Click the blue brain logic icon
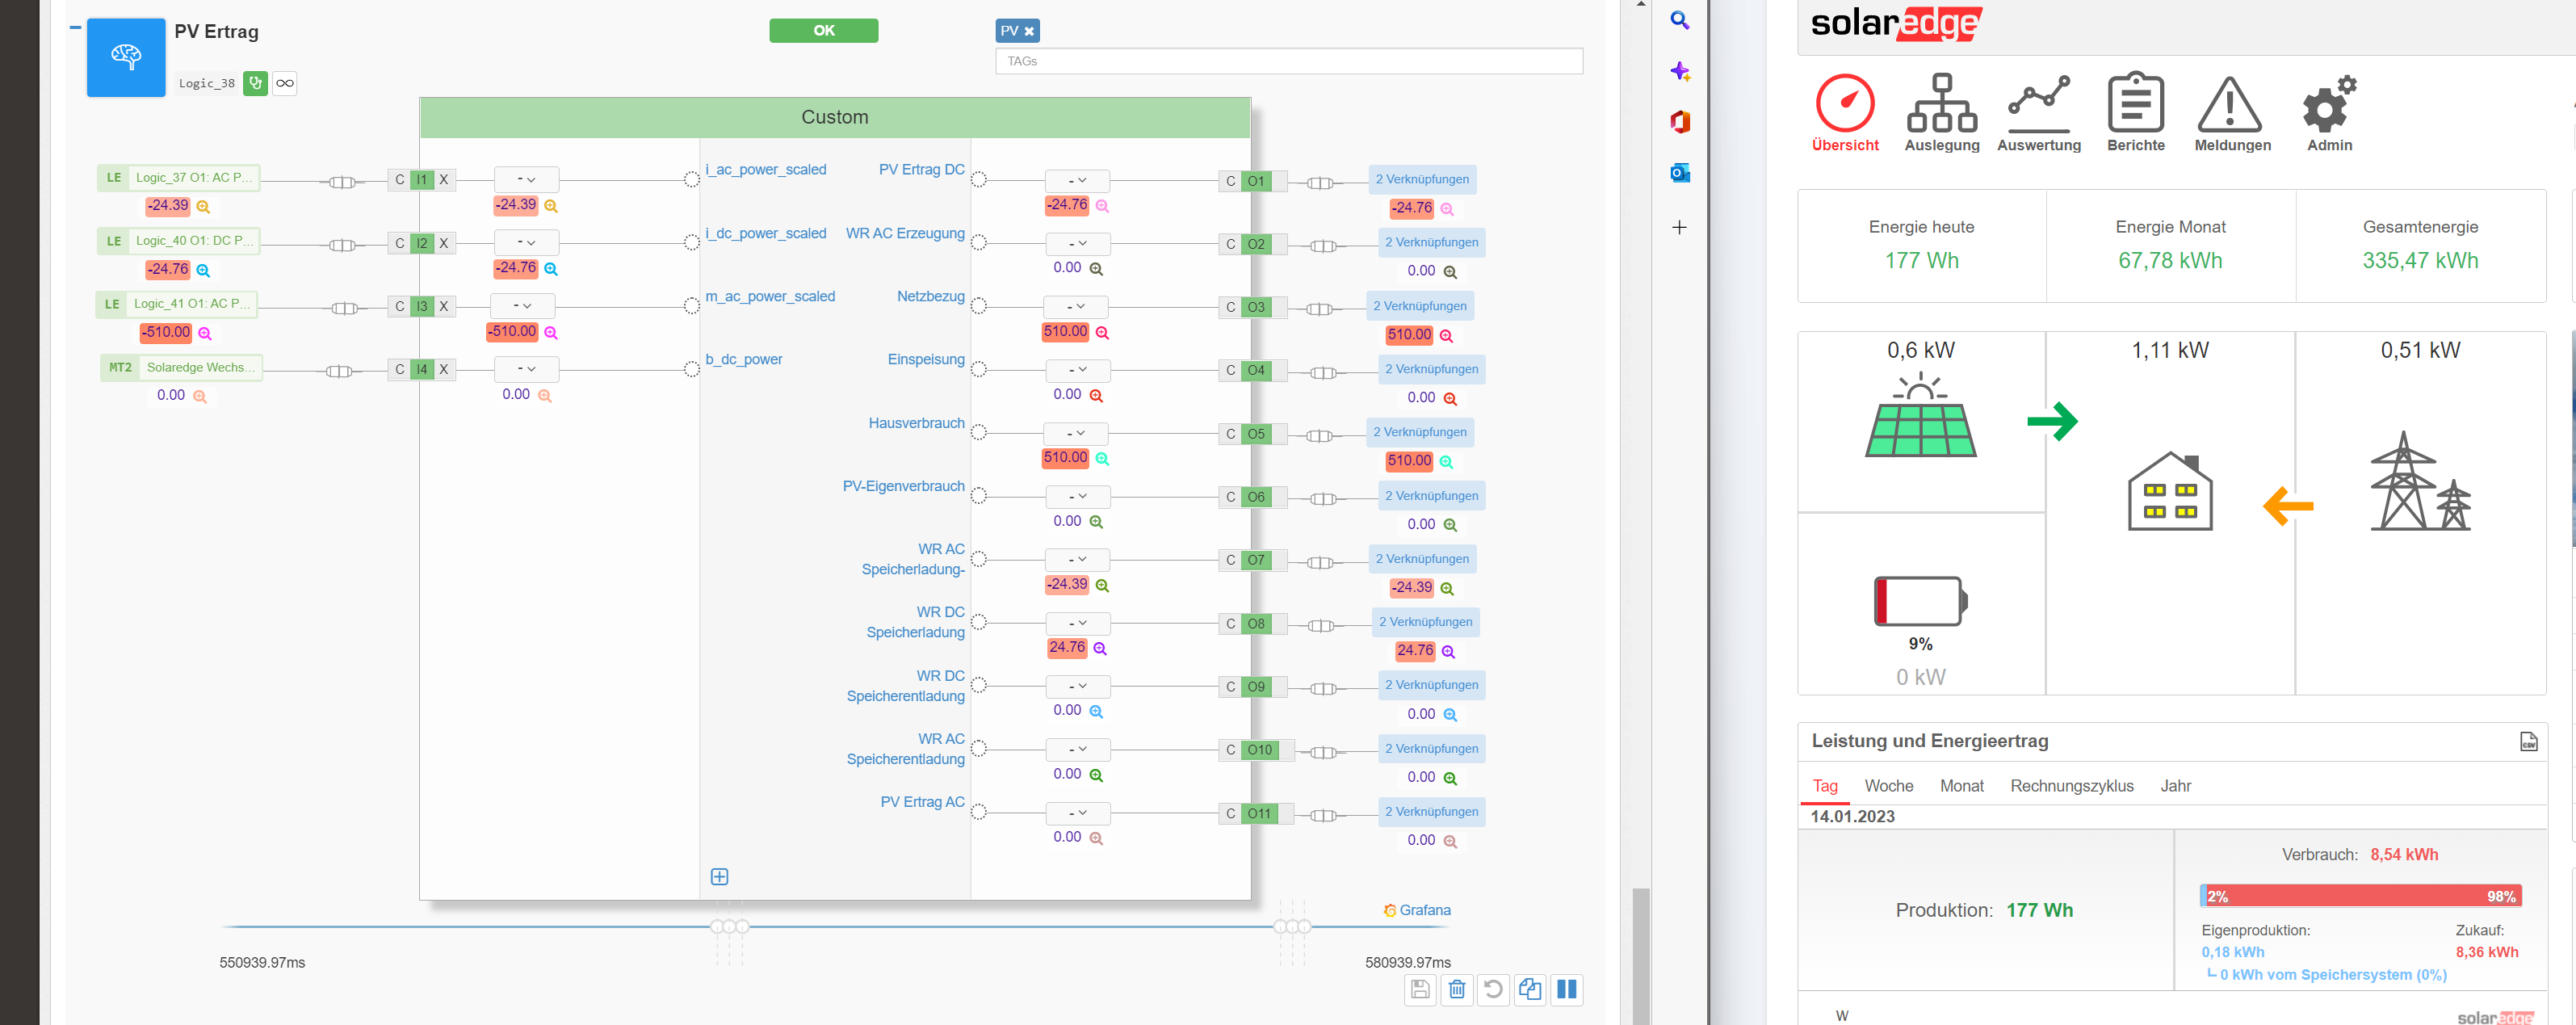 coord(126,57)
